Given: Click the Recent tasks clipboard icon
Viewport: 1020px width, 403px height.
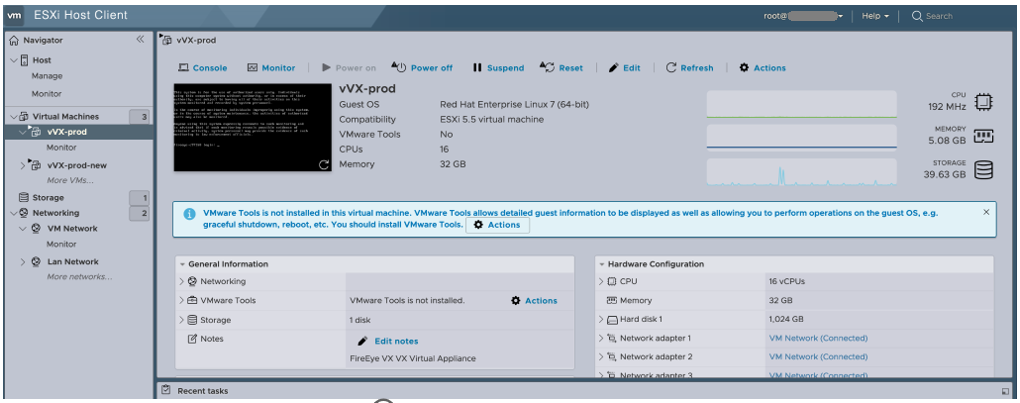Looking at the screenshot, I should (166, 390).
